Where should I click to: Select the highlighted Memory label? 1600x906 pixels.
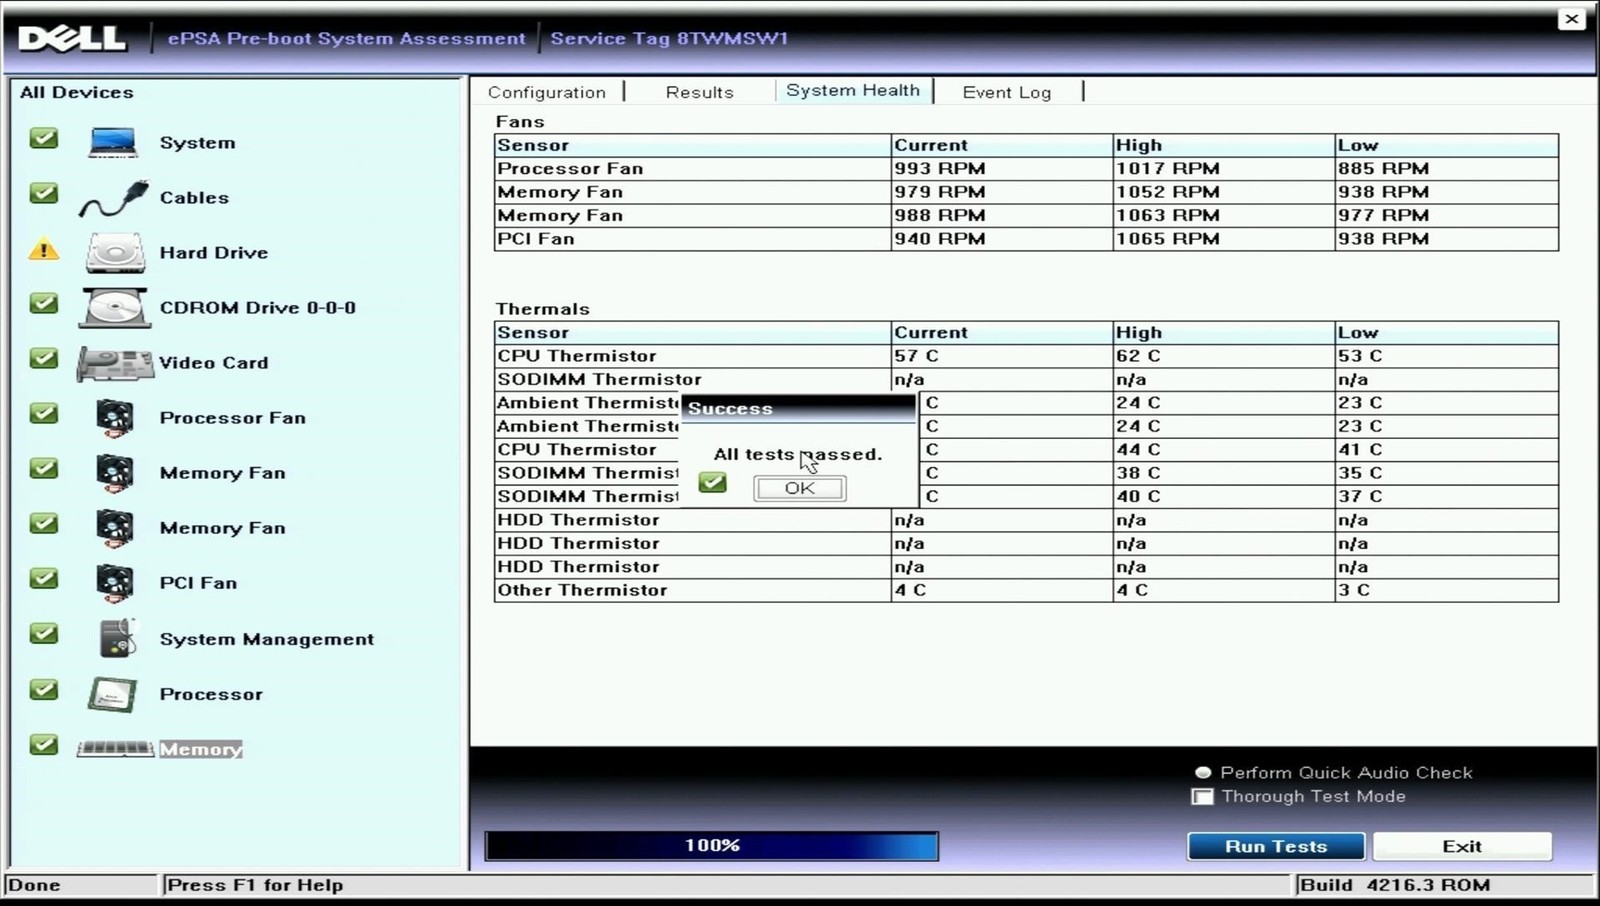(201, 749)
